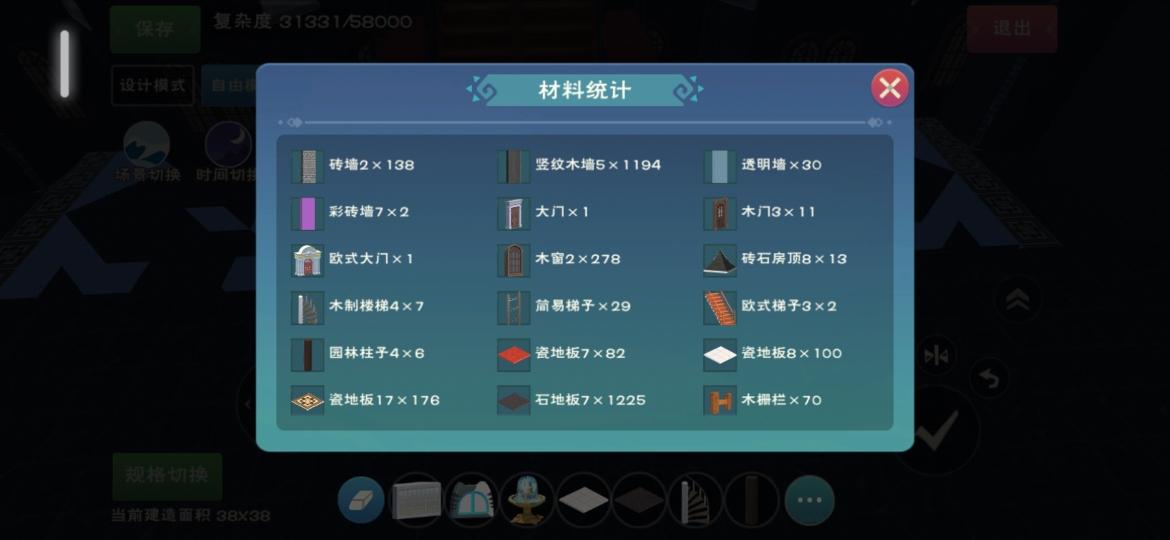Click the red 瓷地板7 tile icon
Viewport: 1170px width, 540px height.
pos(514,354)
